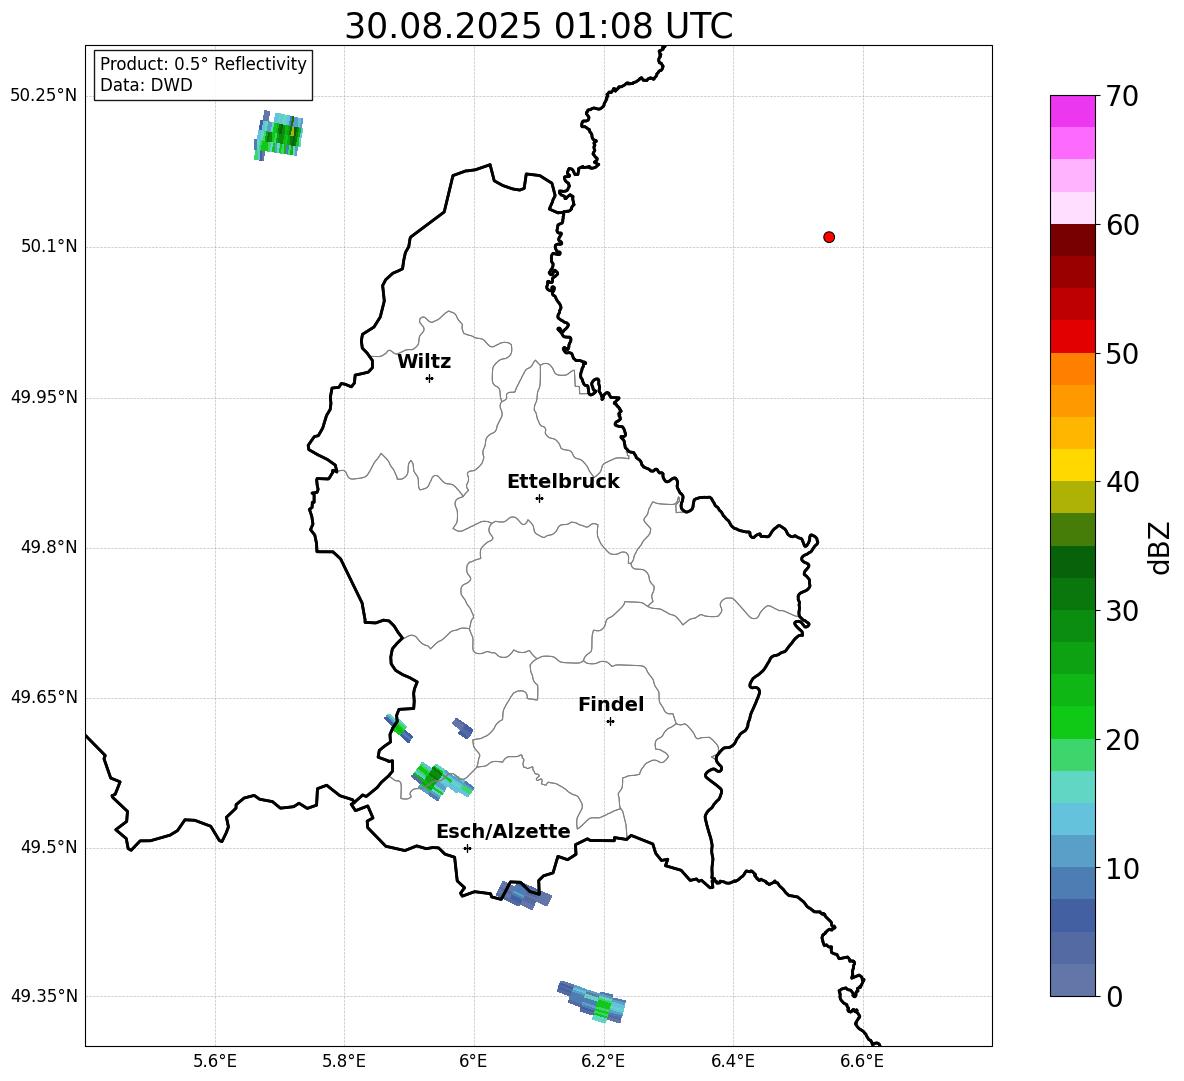Select the Wiltz city label
Image resolution: width=1184 pixels, height=1081 pixels.
[x=424, y=362]
